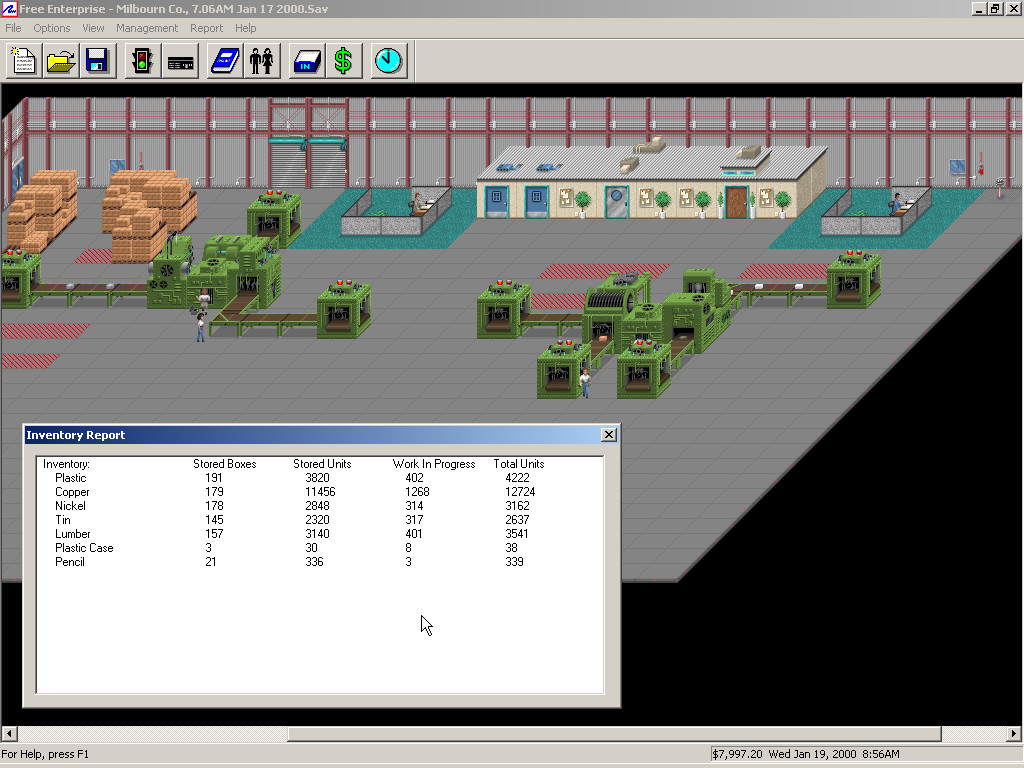Open the Help menu

pyautogui.click(x=246, y=28)
